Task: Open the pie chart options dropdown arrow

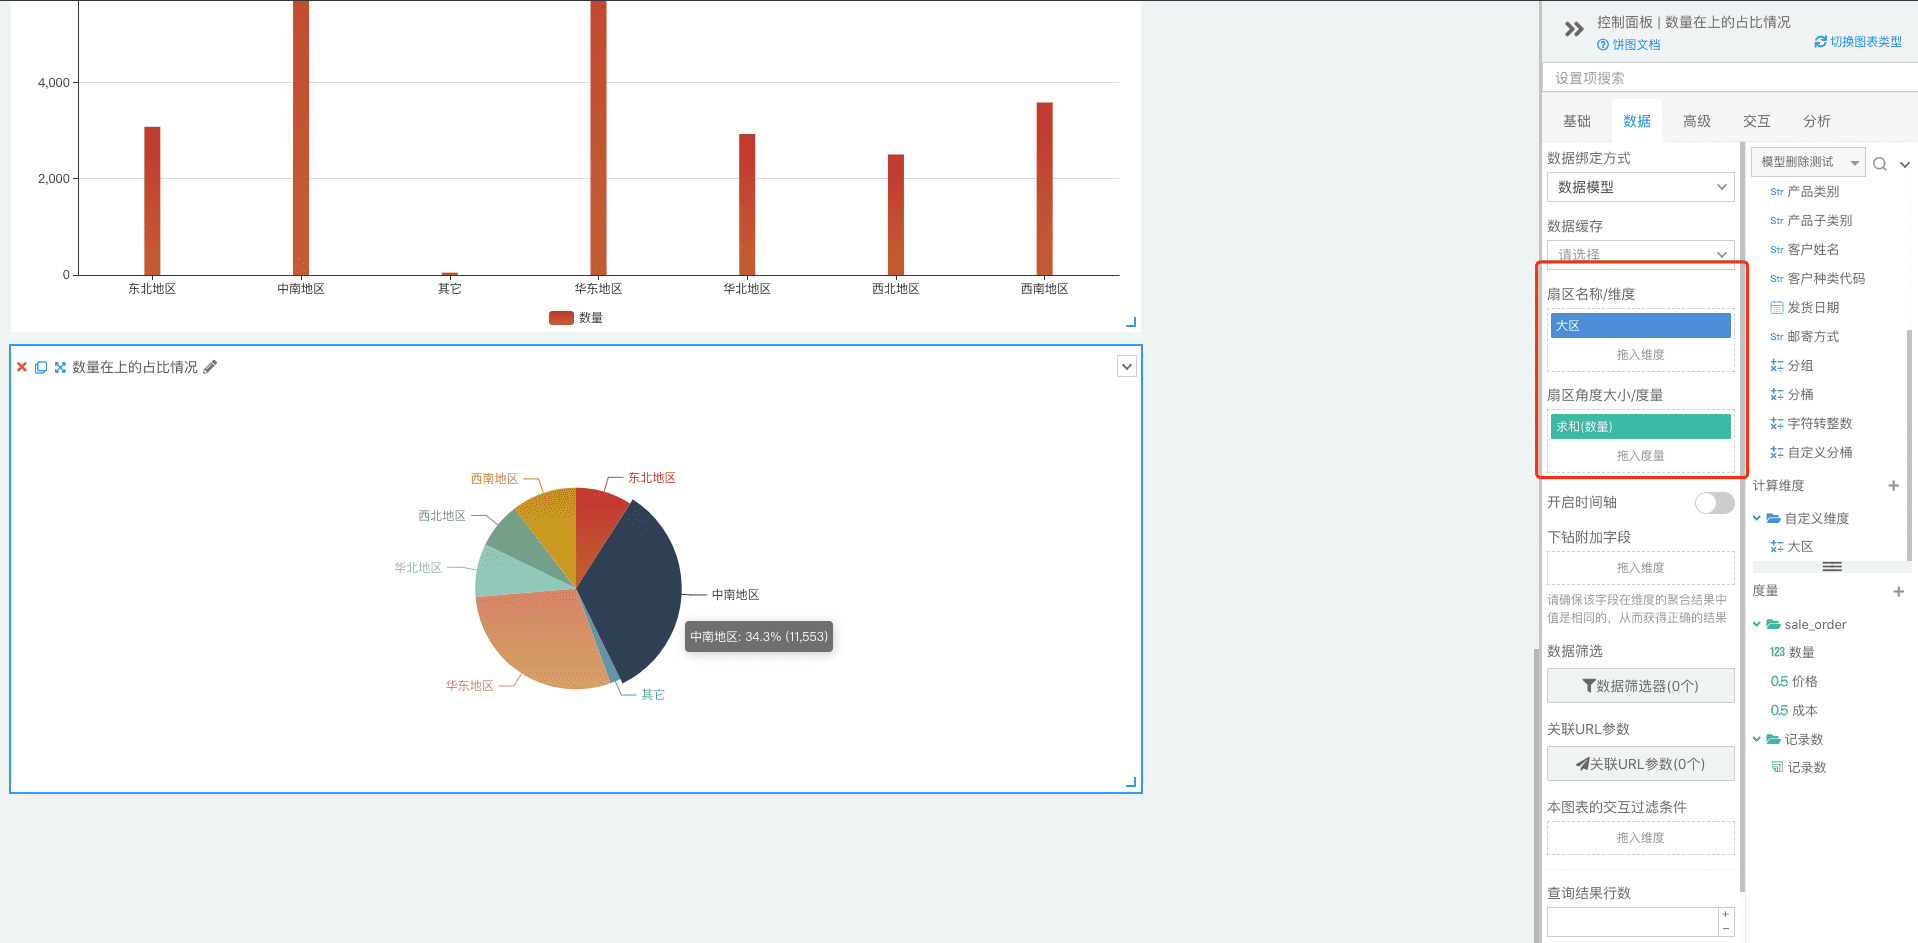Action: coord(1127,367)
